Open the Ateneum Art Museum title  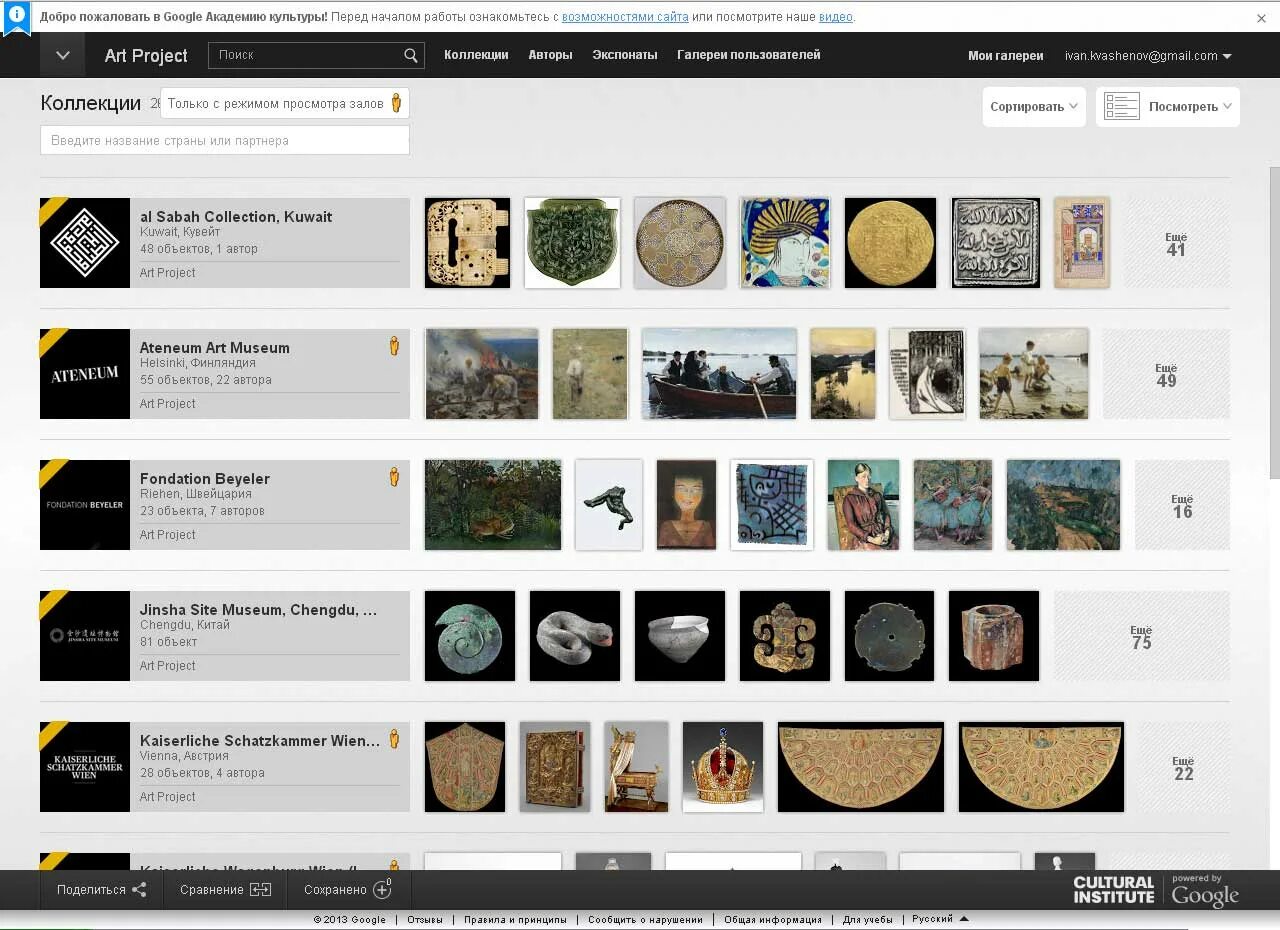[x=215, y=347]
